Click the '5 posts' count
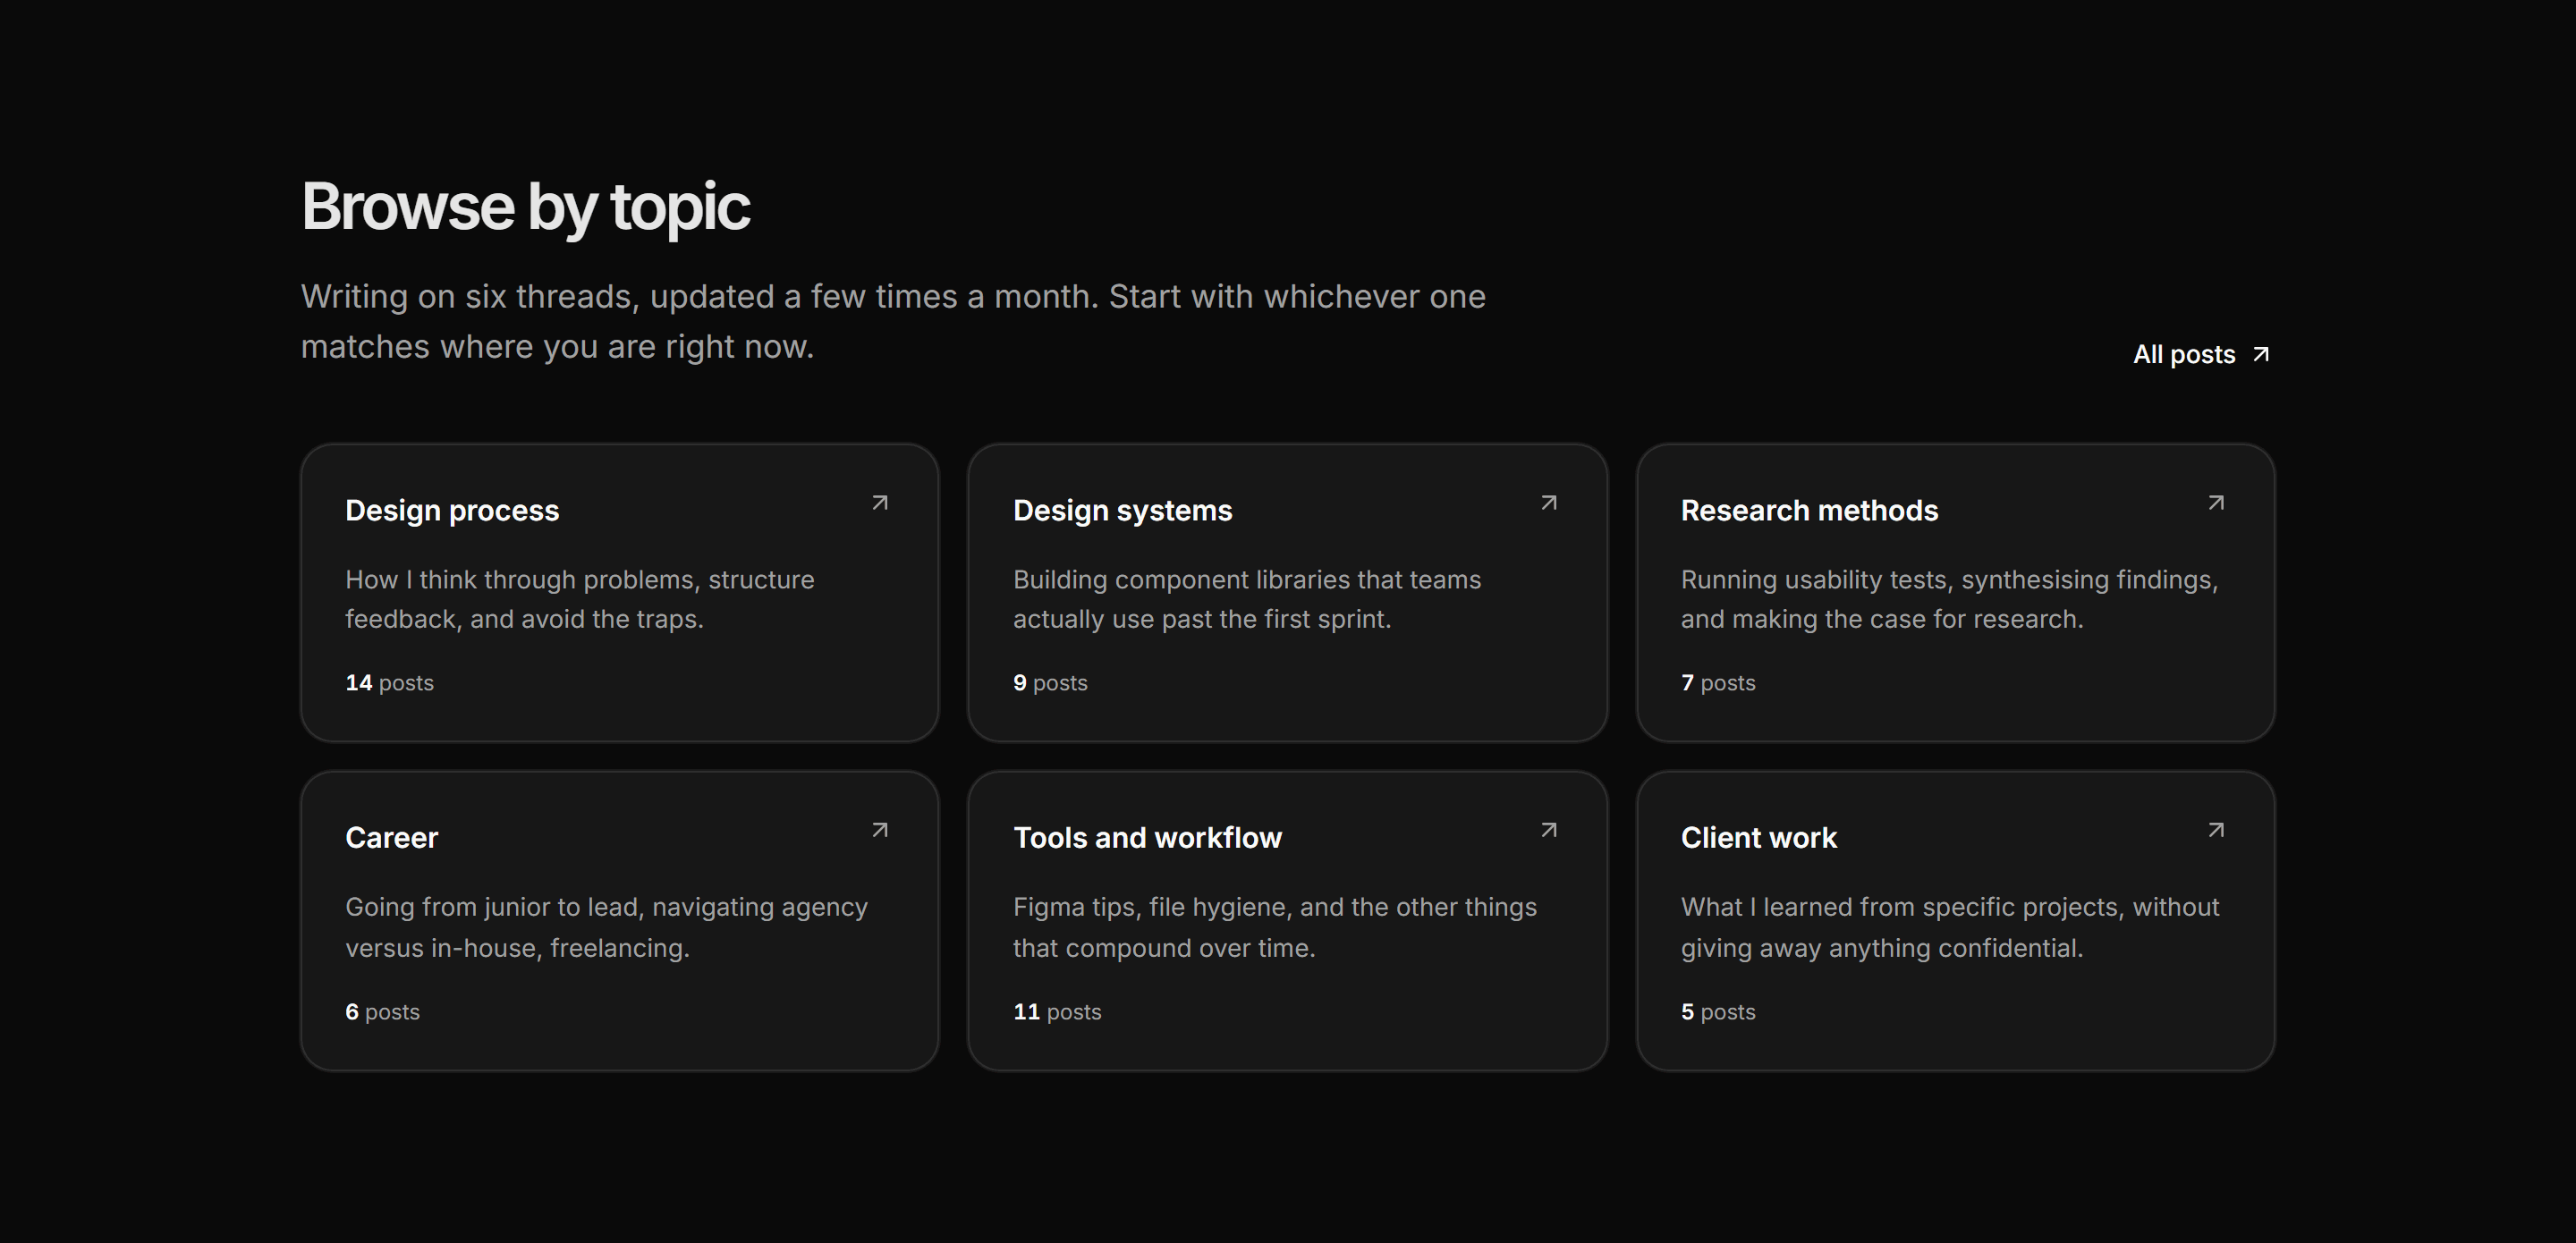2576x1243 pixels. [1718, 1012]
